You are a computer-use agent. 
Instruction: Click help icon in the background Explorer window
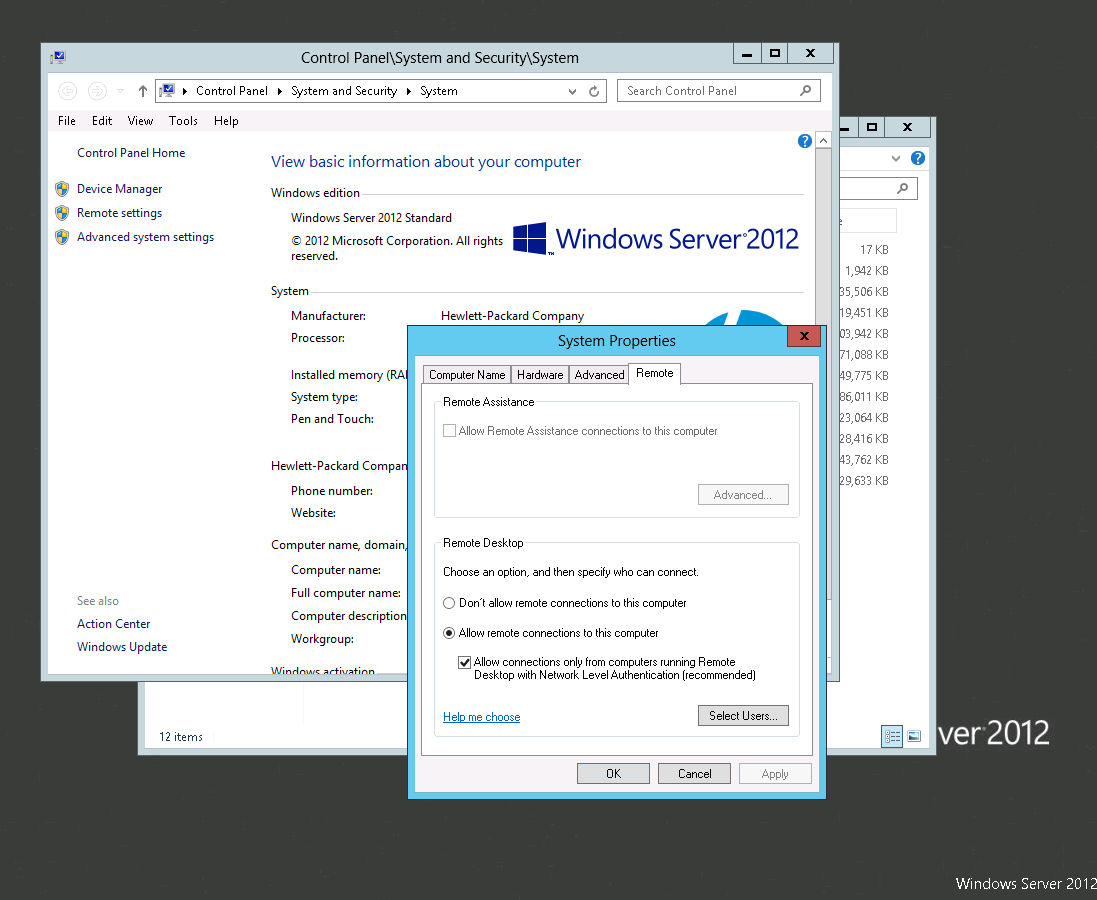(918, 158)
